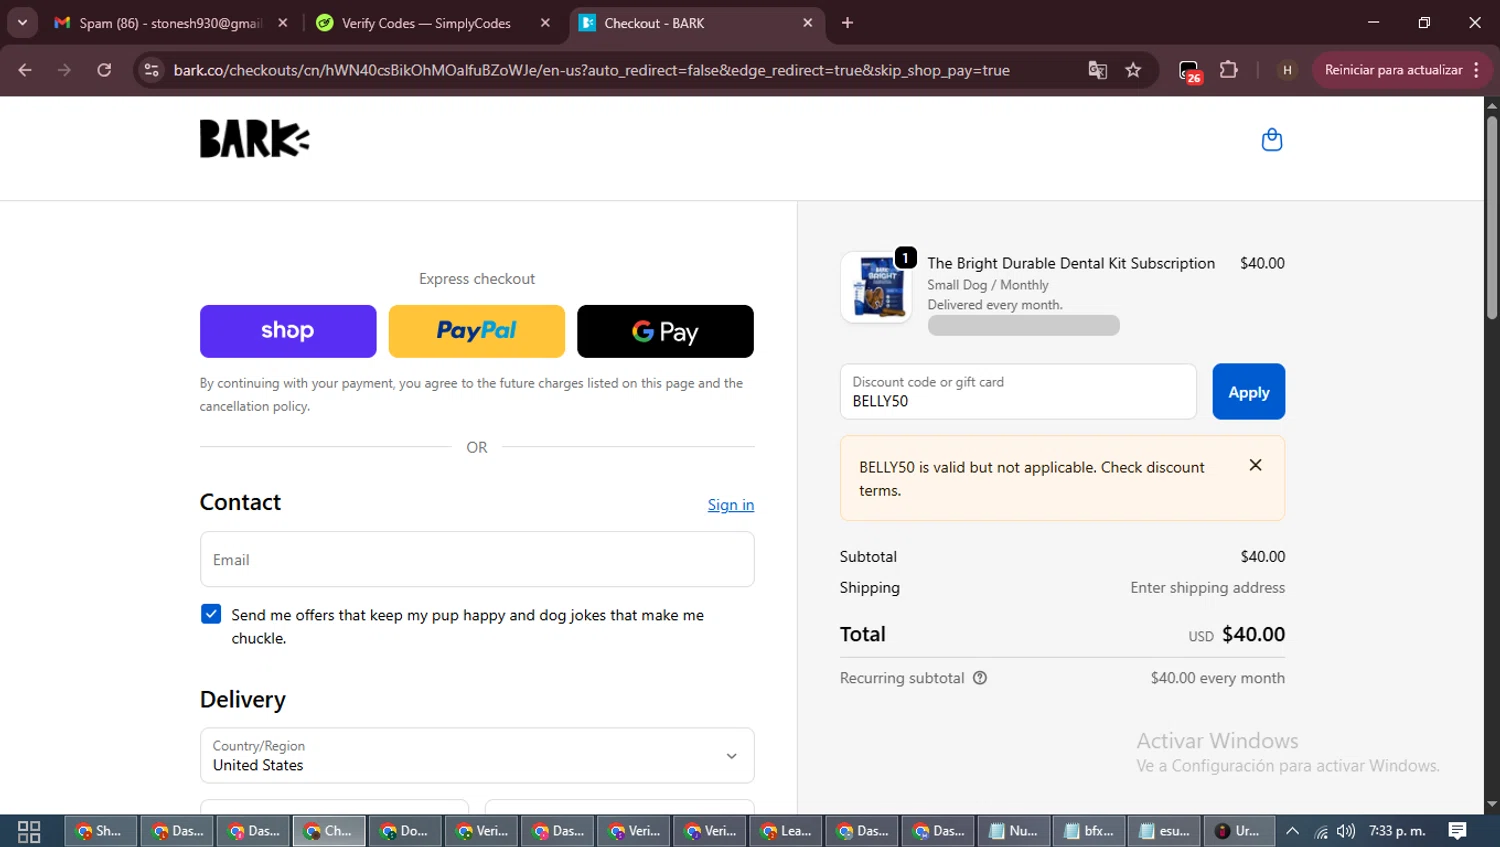Viewport: 1500px width, 847px height.
Task: Click the Dental Kit product thumbnail
Action: [x=877, y=287]
